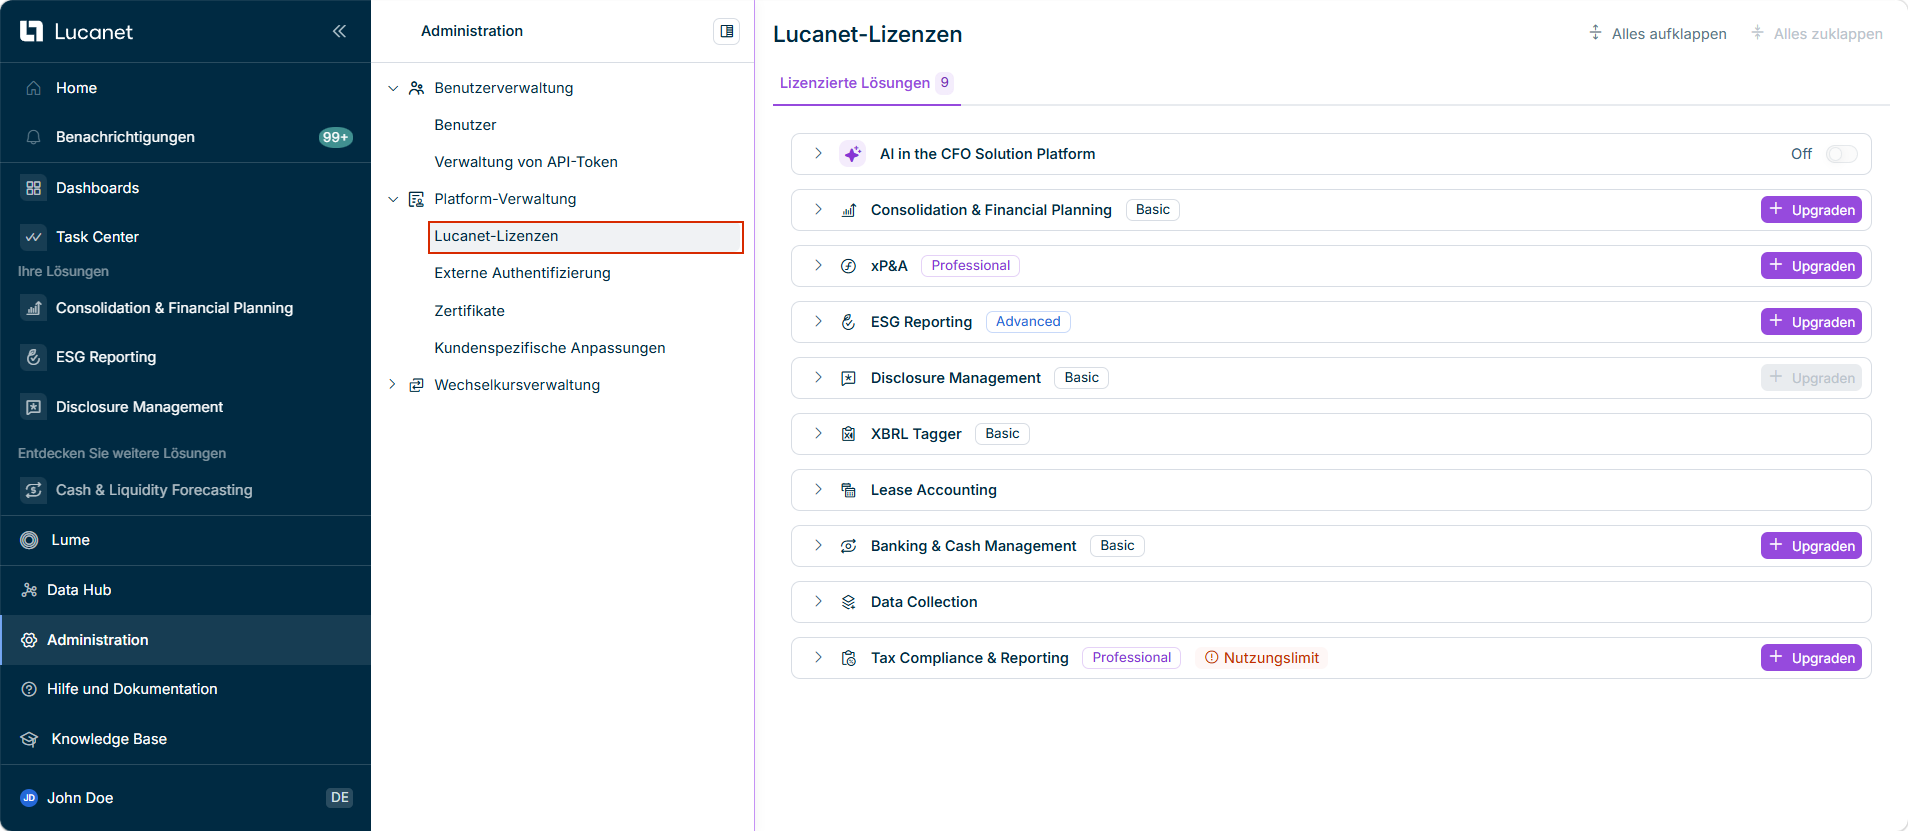Click the Nutzungslimit warning badge

pyautogui.click(x=1261, y=658)
